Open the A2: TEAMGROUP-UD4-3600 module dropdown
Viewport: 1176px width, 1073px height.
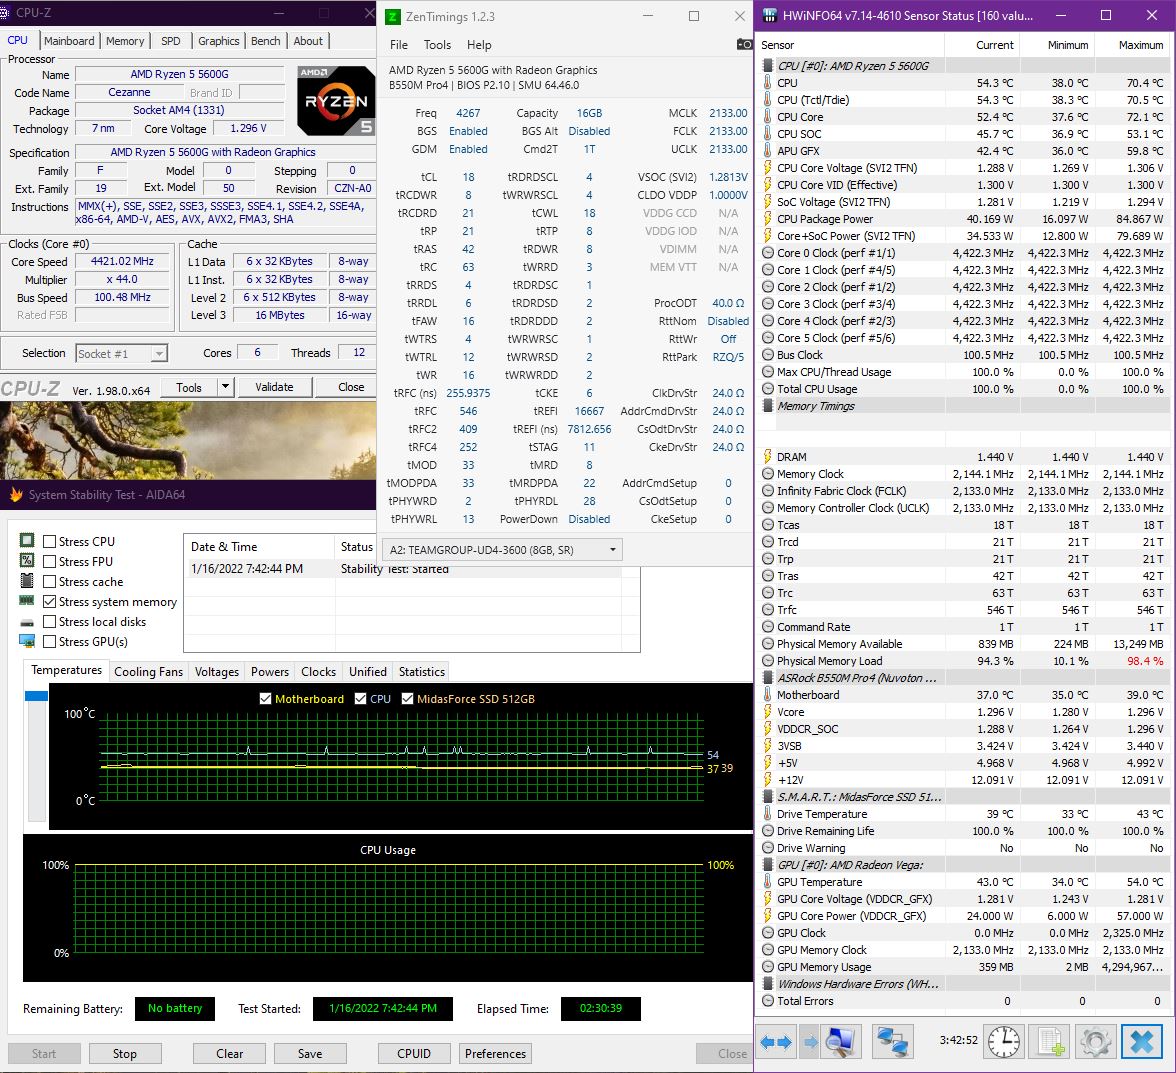[x=502, y=550]
